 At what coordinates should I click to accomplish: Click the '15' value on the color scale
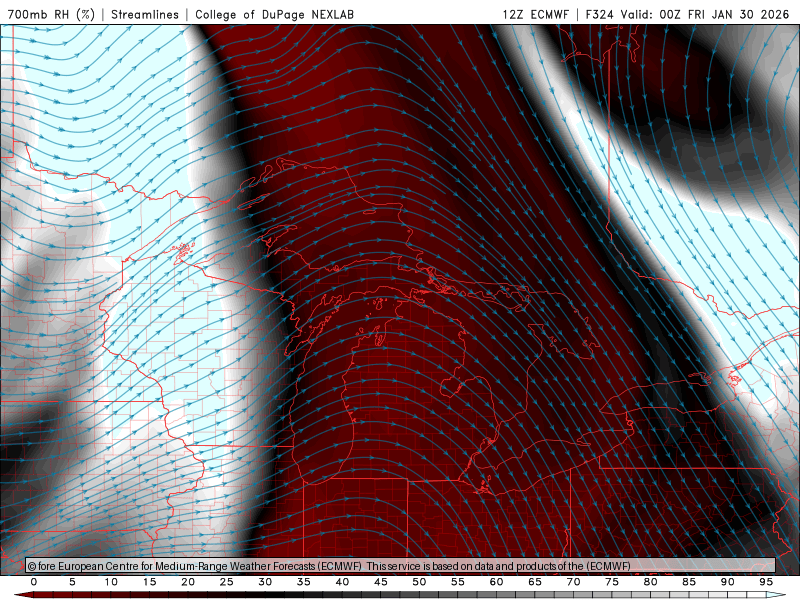tap(149, 582)
